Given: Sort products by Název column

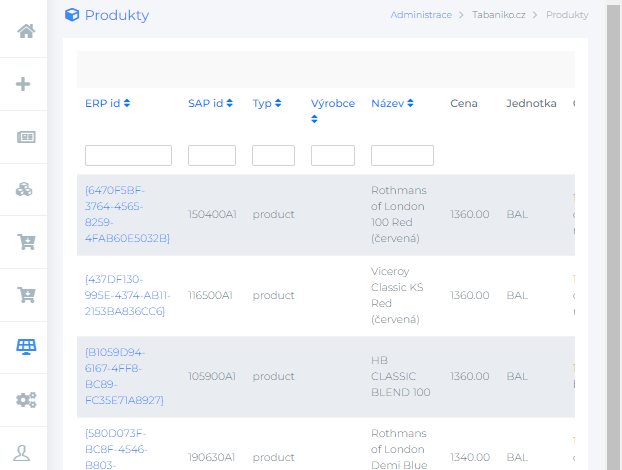Looking at the screenshot, I should click(x=392, y=103).
